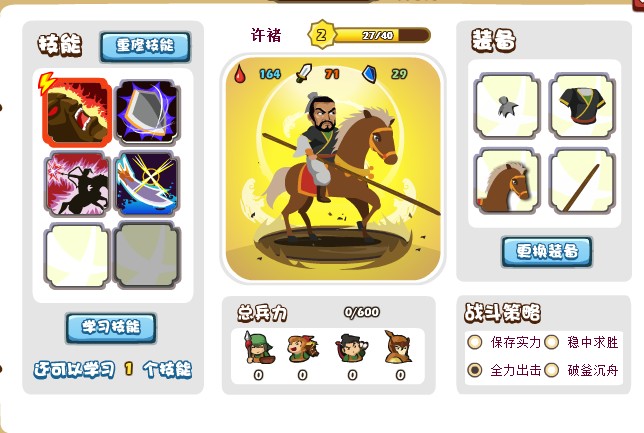644x433 pixels.
Task: Select the roaring beast skill icon
Action: 77,113
